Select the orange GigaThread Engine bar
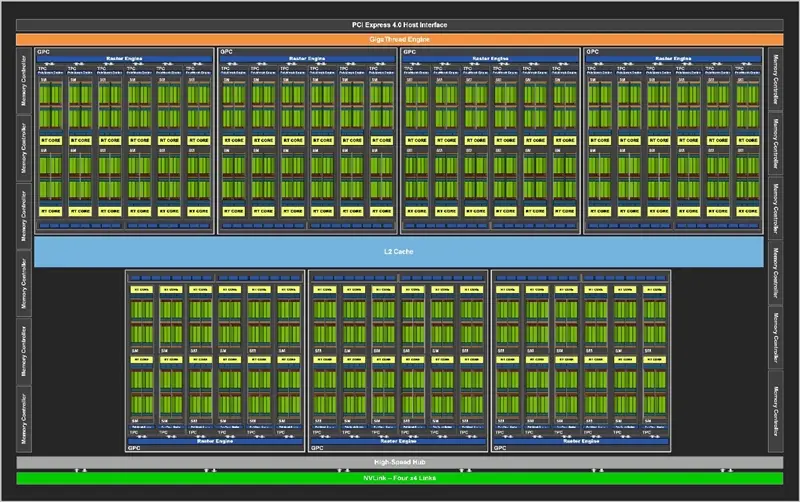This screenshot has height=502, width=800. [x=399, y=39]
